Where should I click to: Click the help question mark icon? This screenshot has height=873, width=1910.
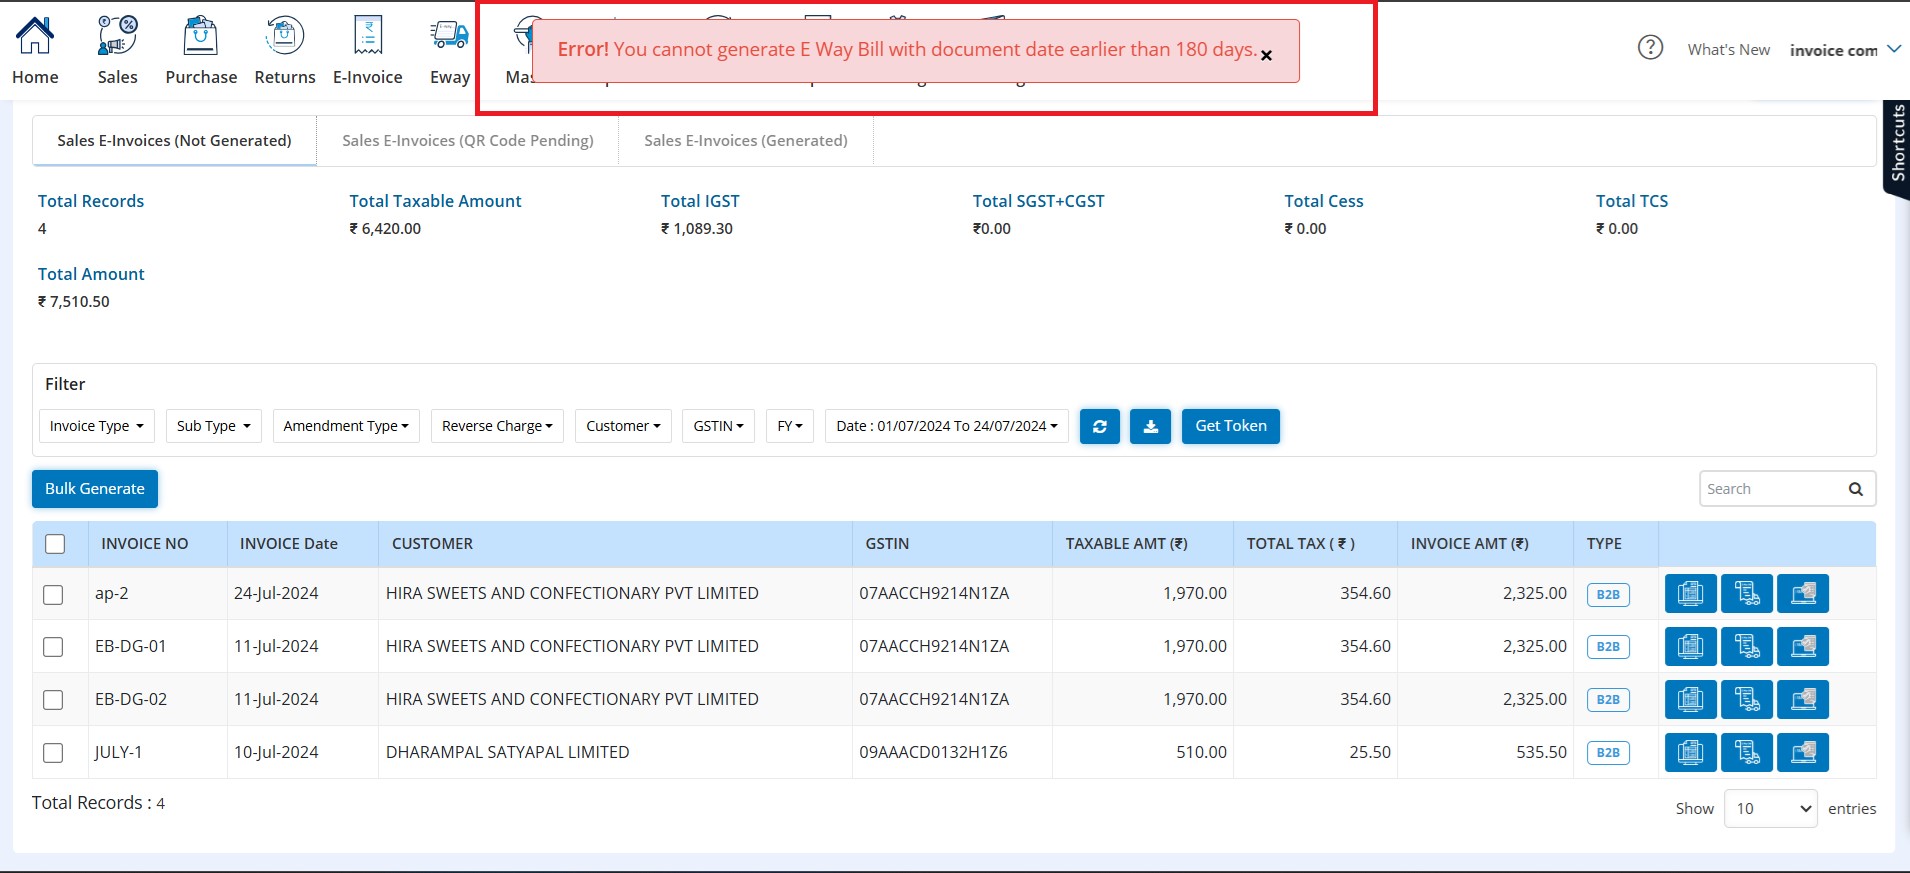[1650, 47]
